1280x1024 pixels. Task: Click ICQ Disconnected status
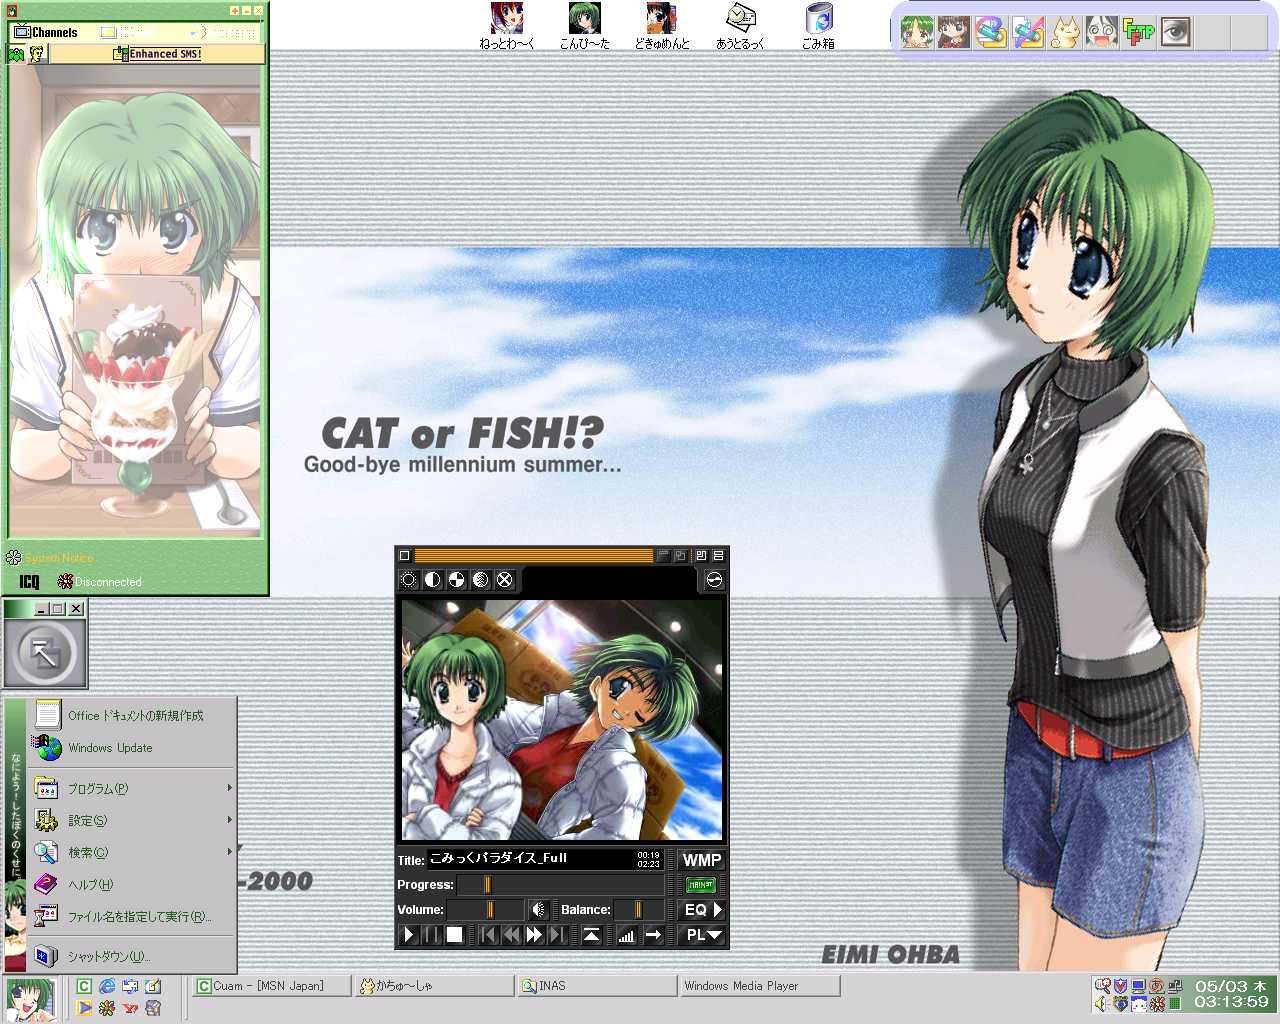pos(99,581)
